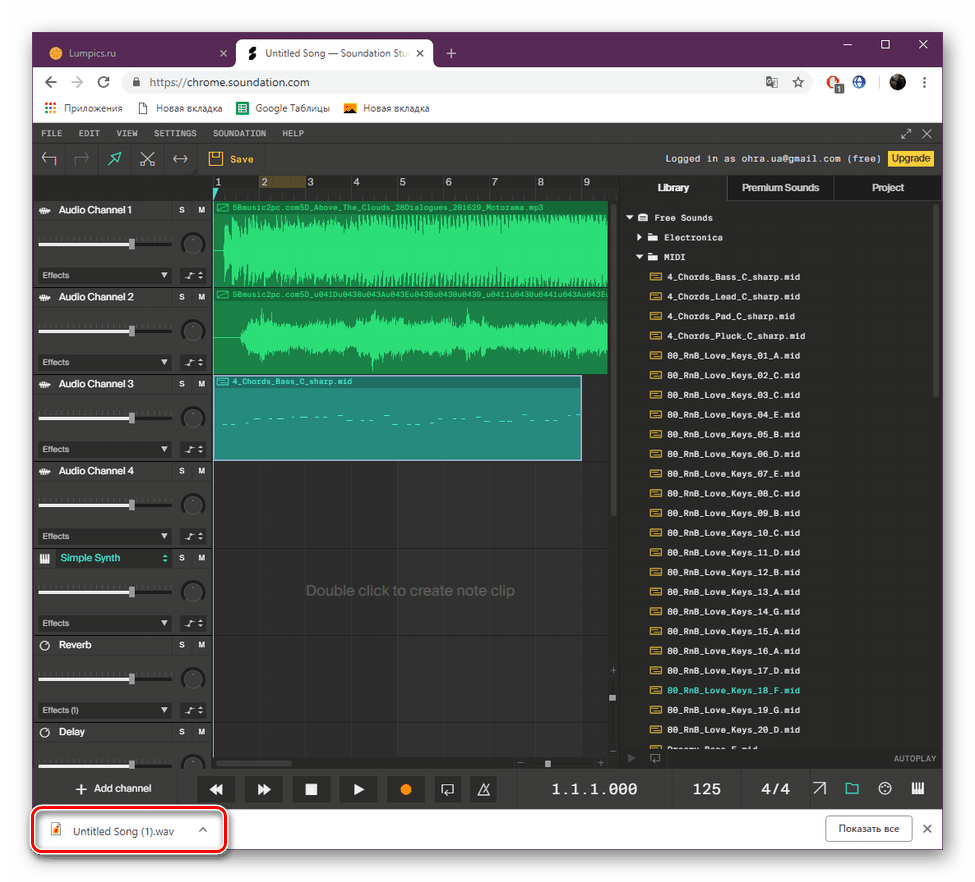Click the Upgrade button

[910, 158]
